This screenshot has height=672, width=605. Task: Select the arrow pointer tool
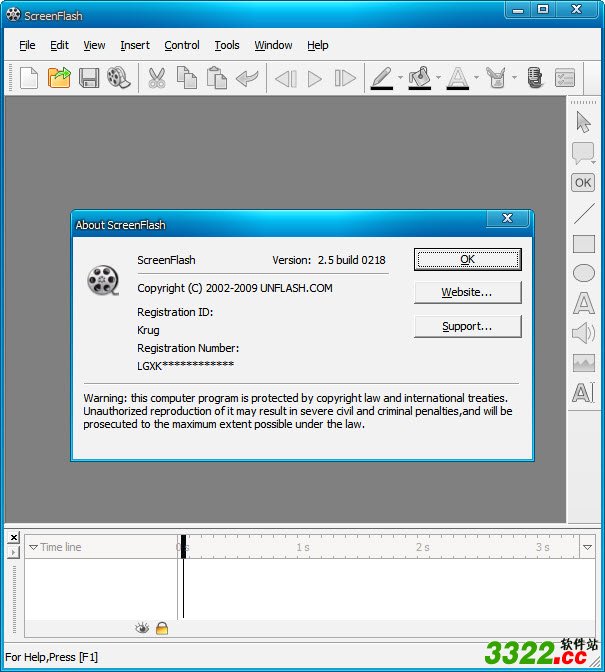pos(583,122)
